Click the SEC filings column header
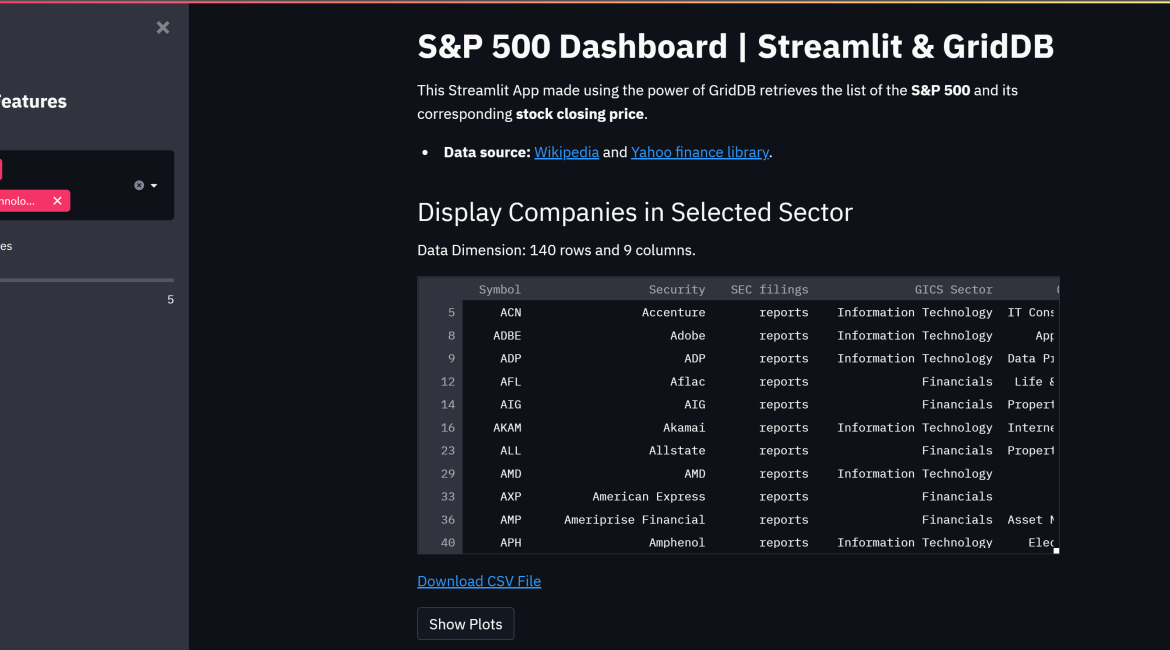 tap(769, 289)
